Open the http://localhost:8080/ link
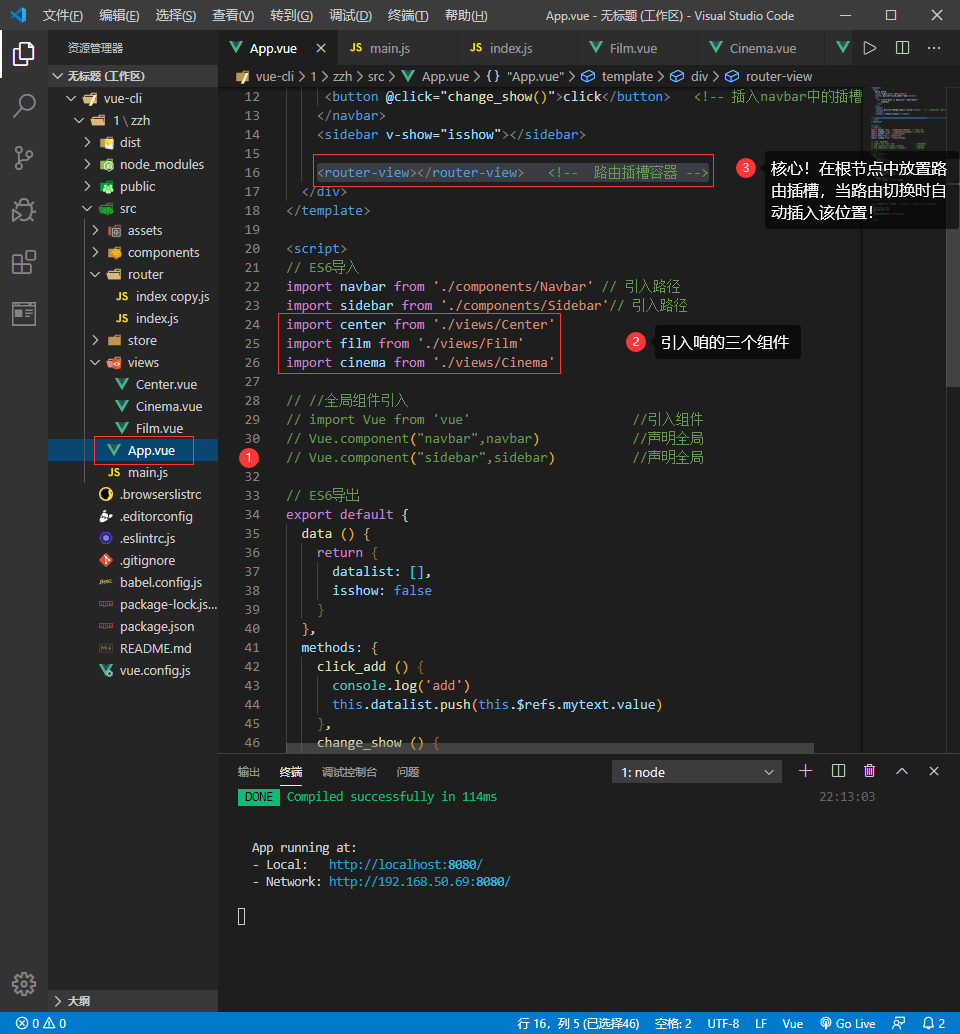Image resolution: width=960 pixels, height=1034 pixels. tap(405, 864)
